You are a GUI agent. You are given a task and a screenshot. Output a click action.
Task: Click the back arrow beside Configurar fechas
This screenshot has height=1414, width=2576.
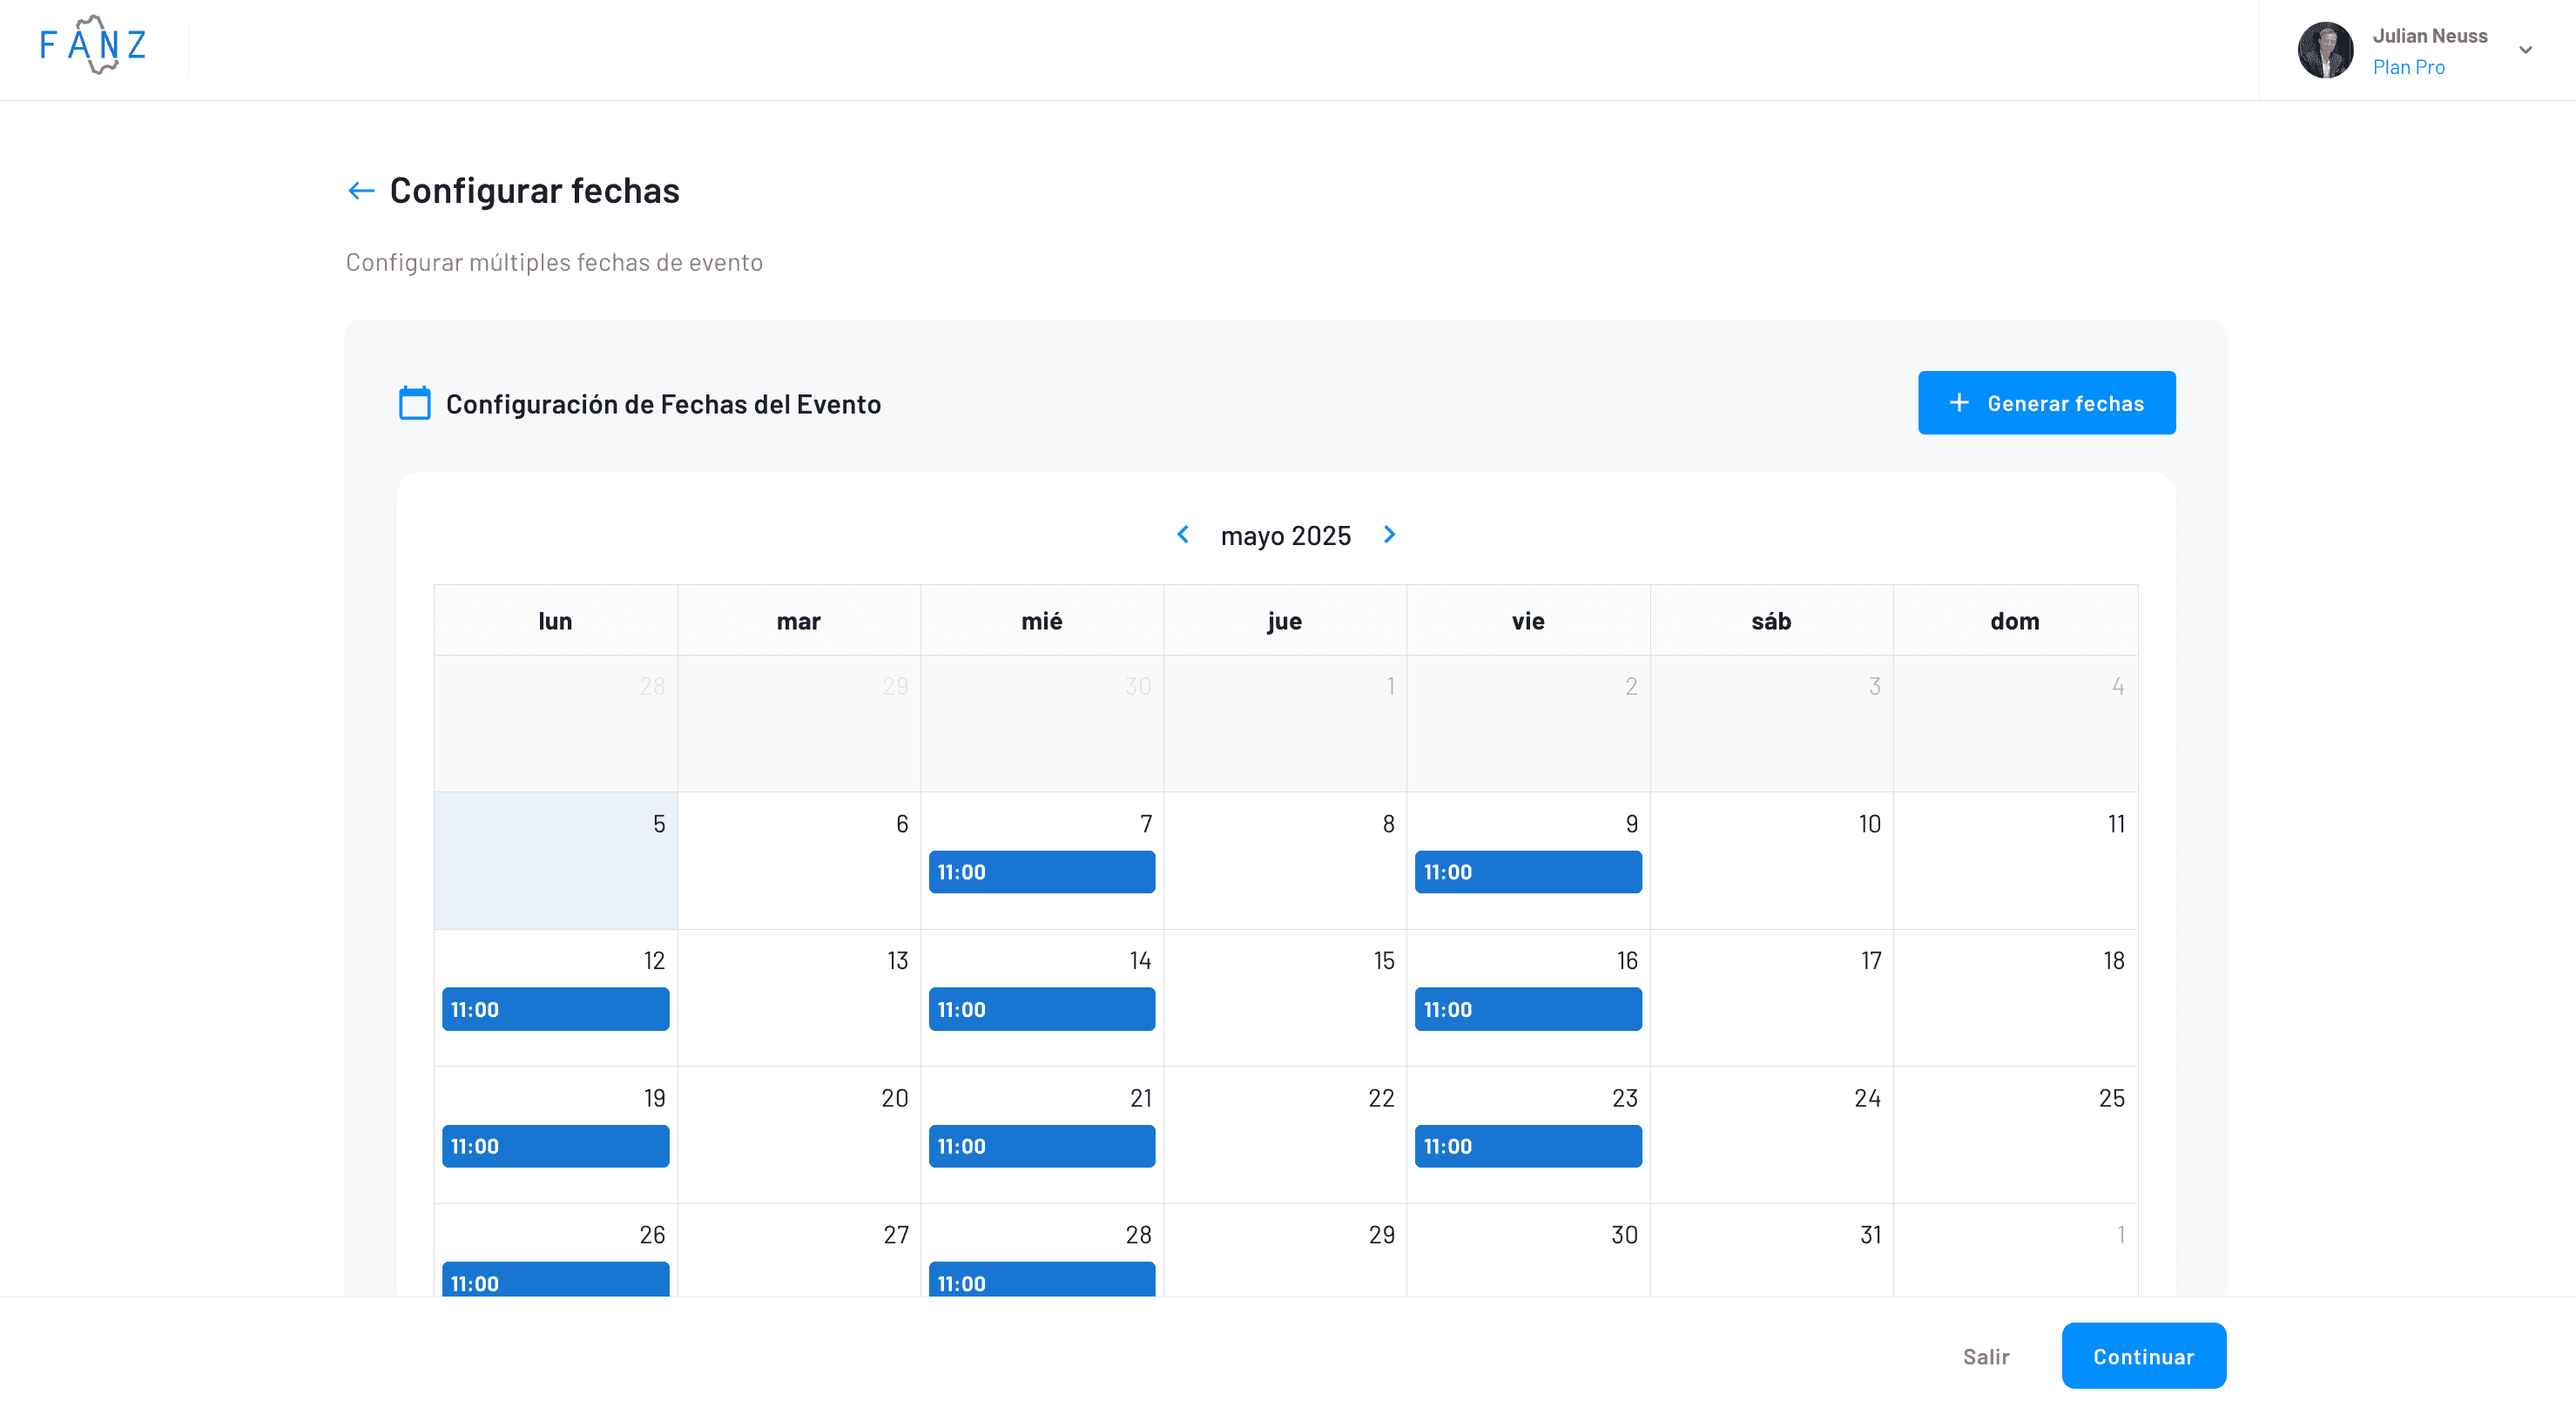(360, 191)
